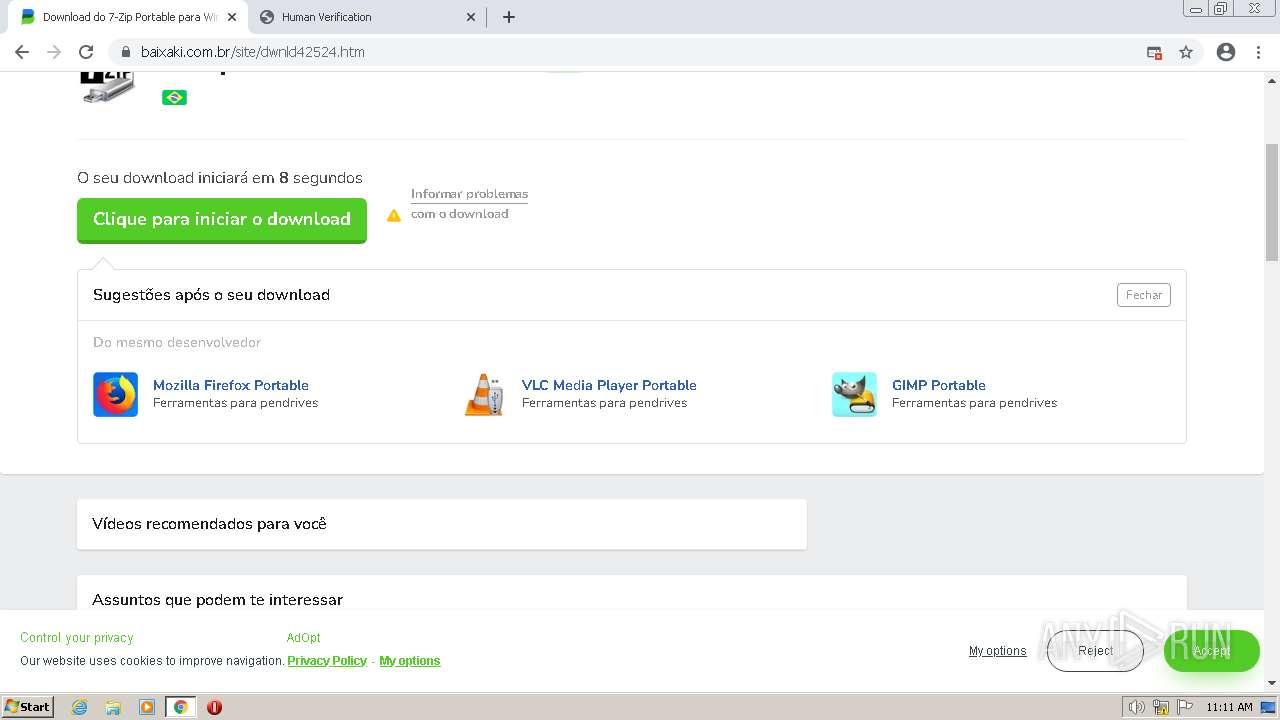
Task: Click the Chrome taskbar icon
Action: 180,707
